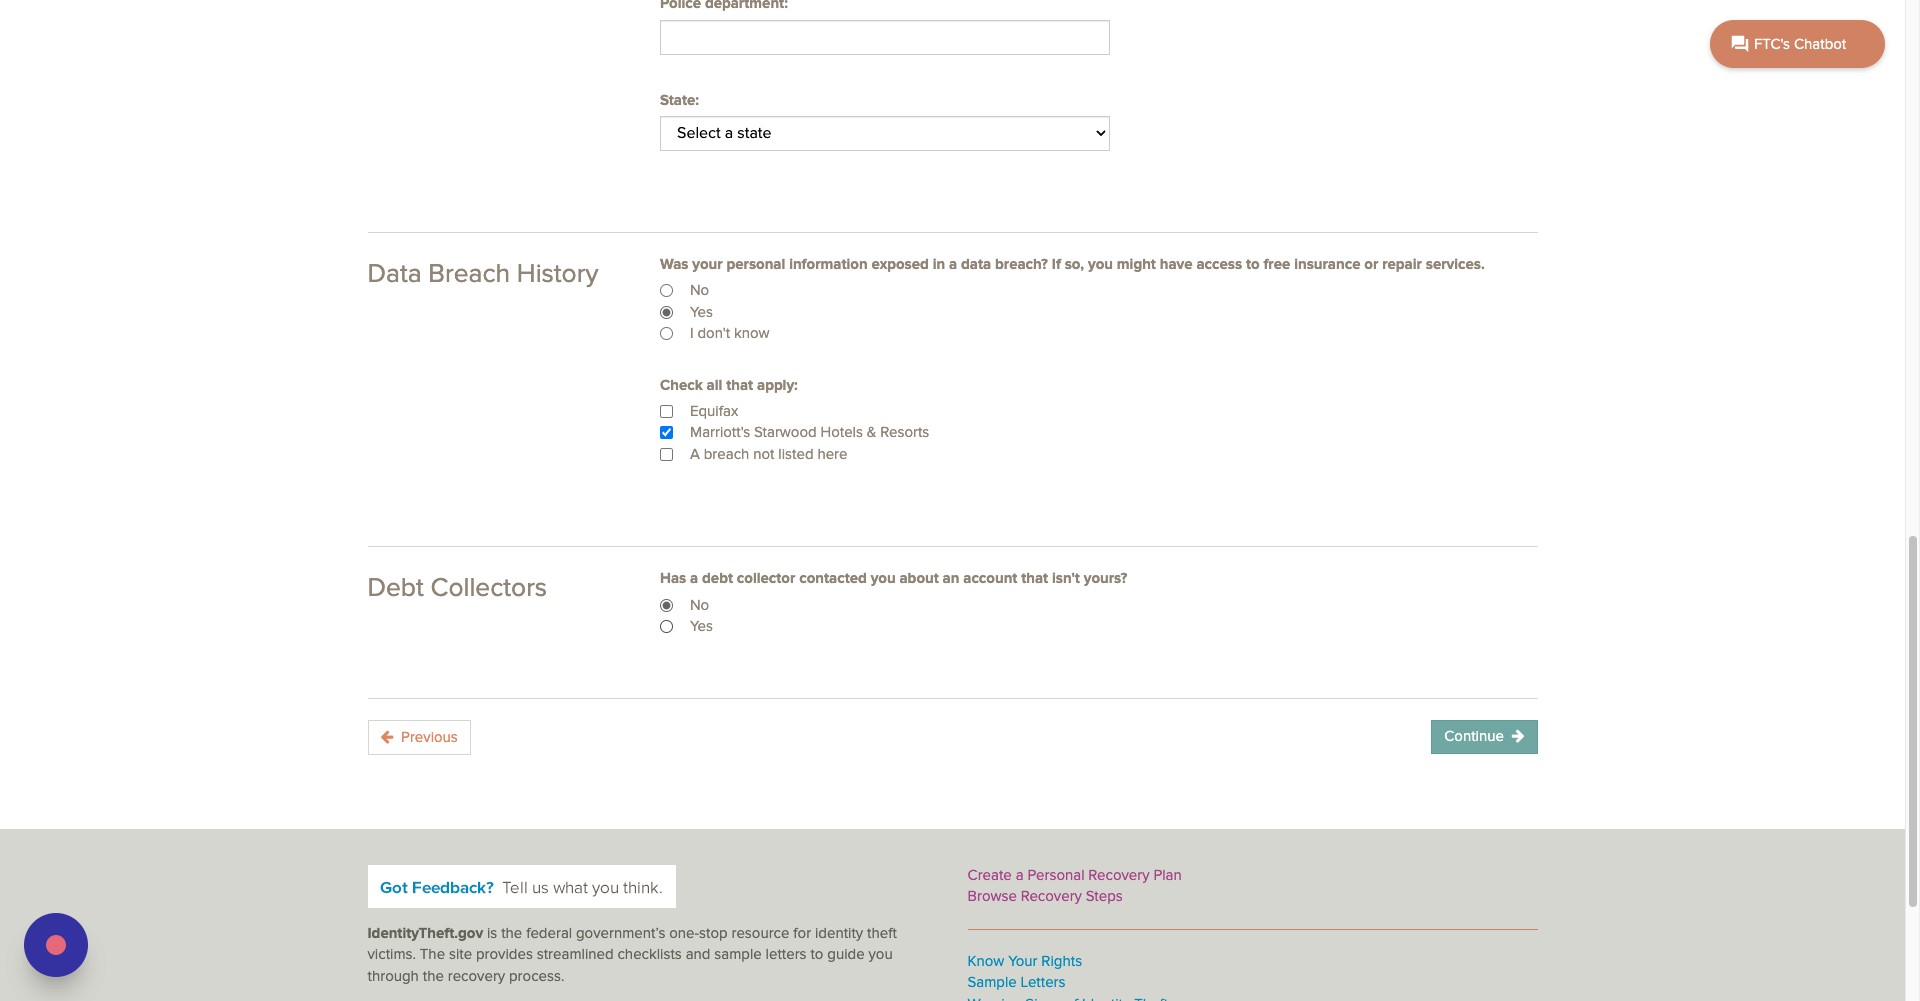Open Browse Recovery Steps link
The width and height of the screenshot is (1920, 1001).
coord(1044,896)
